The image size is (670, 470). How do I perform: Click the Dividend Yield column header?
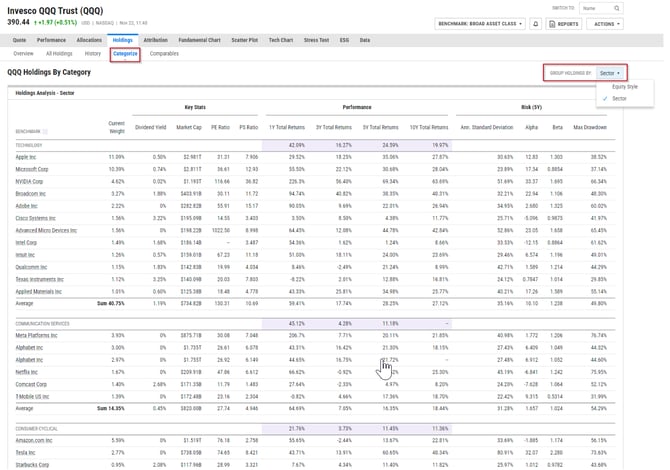coord(152,128)
